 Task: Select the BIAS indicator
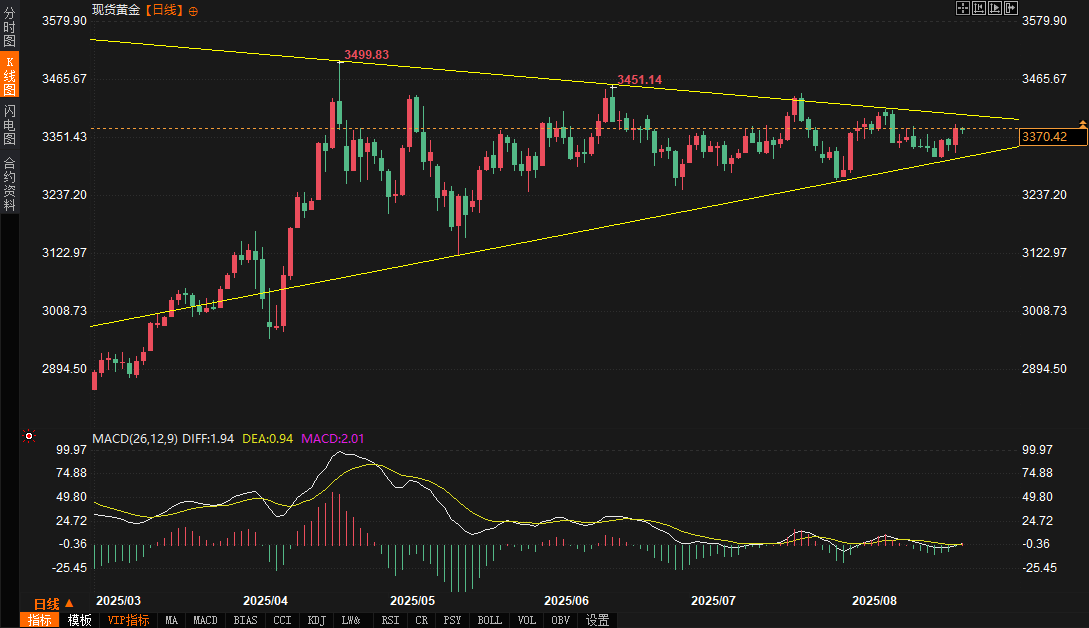pos(245,620)
